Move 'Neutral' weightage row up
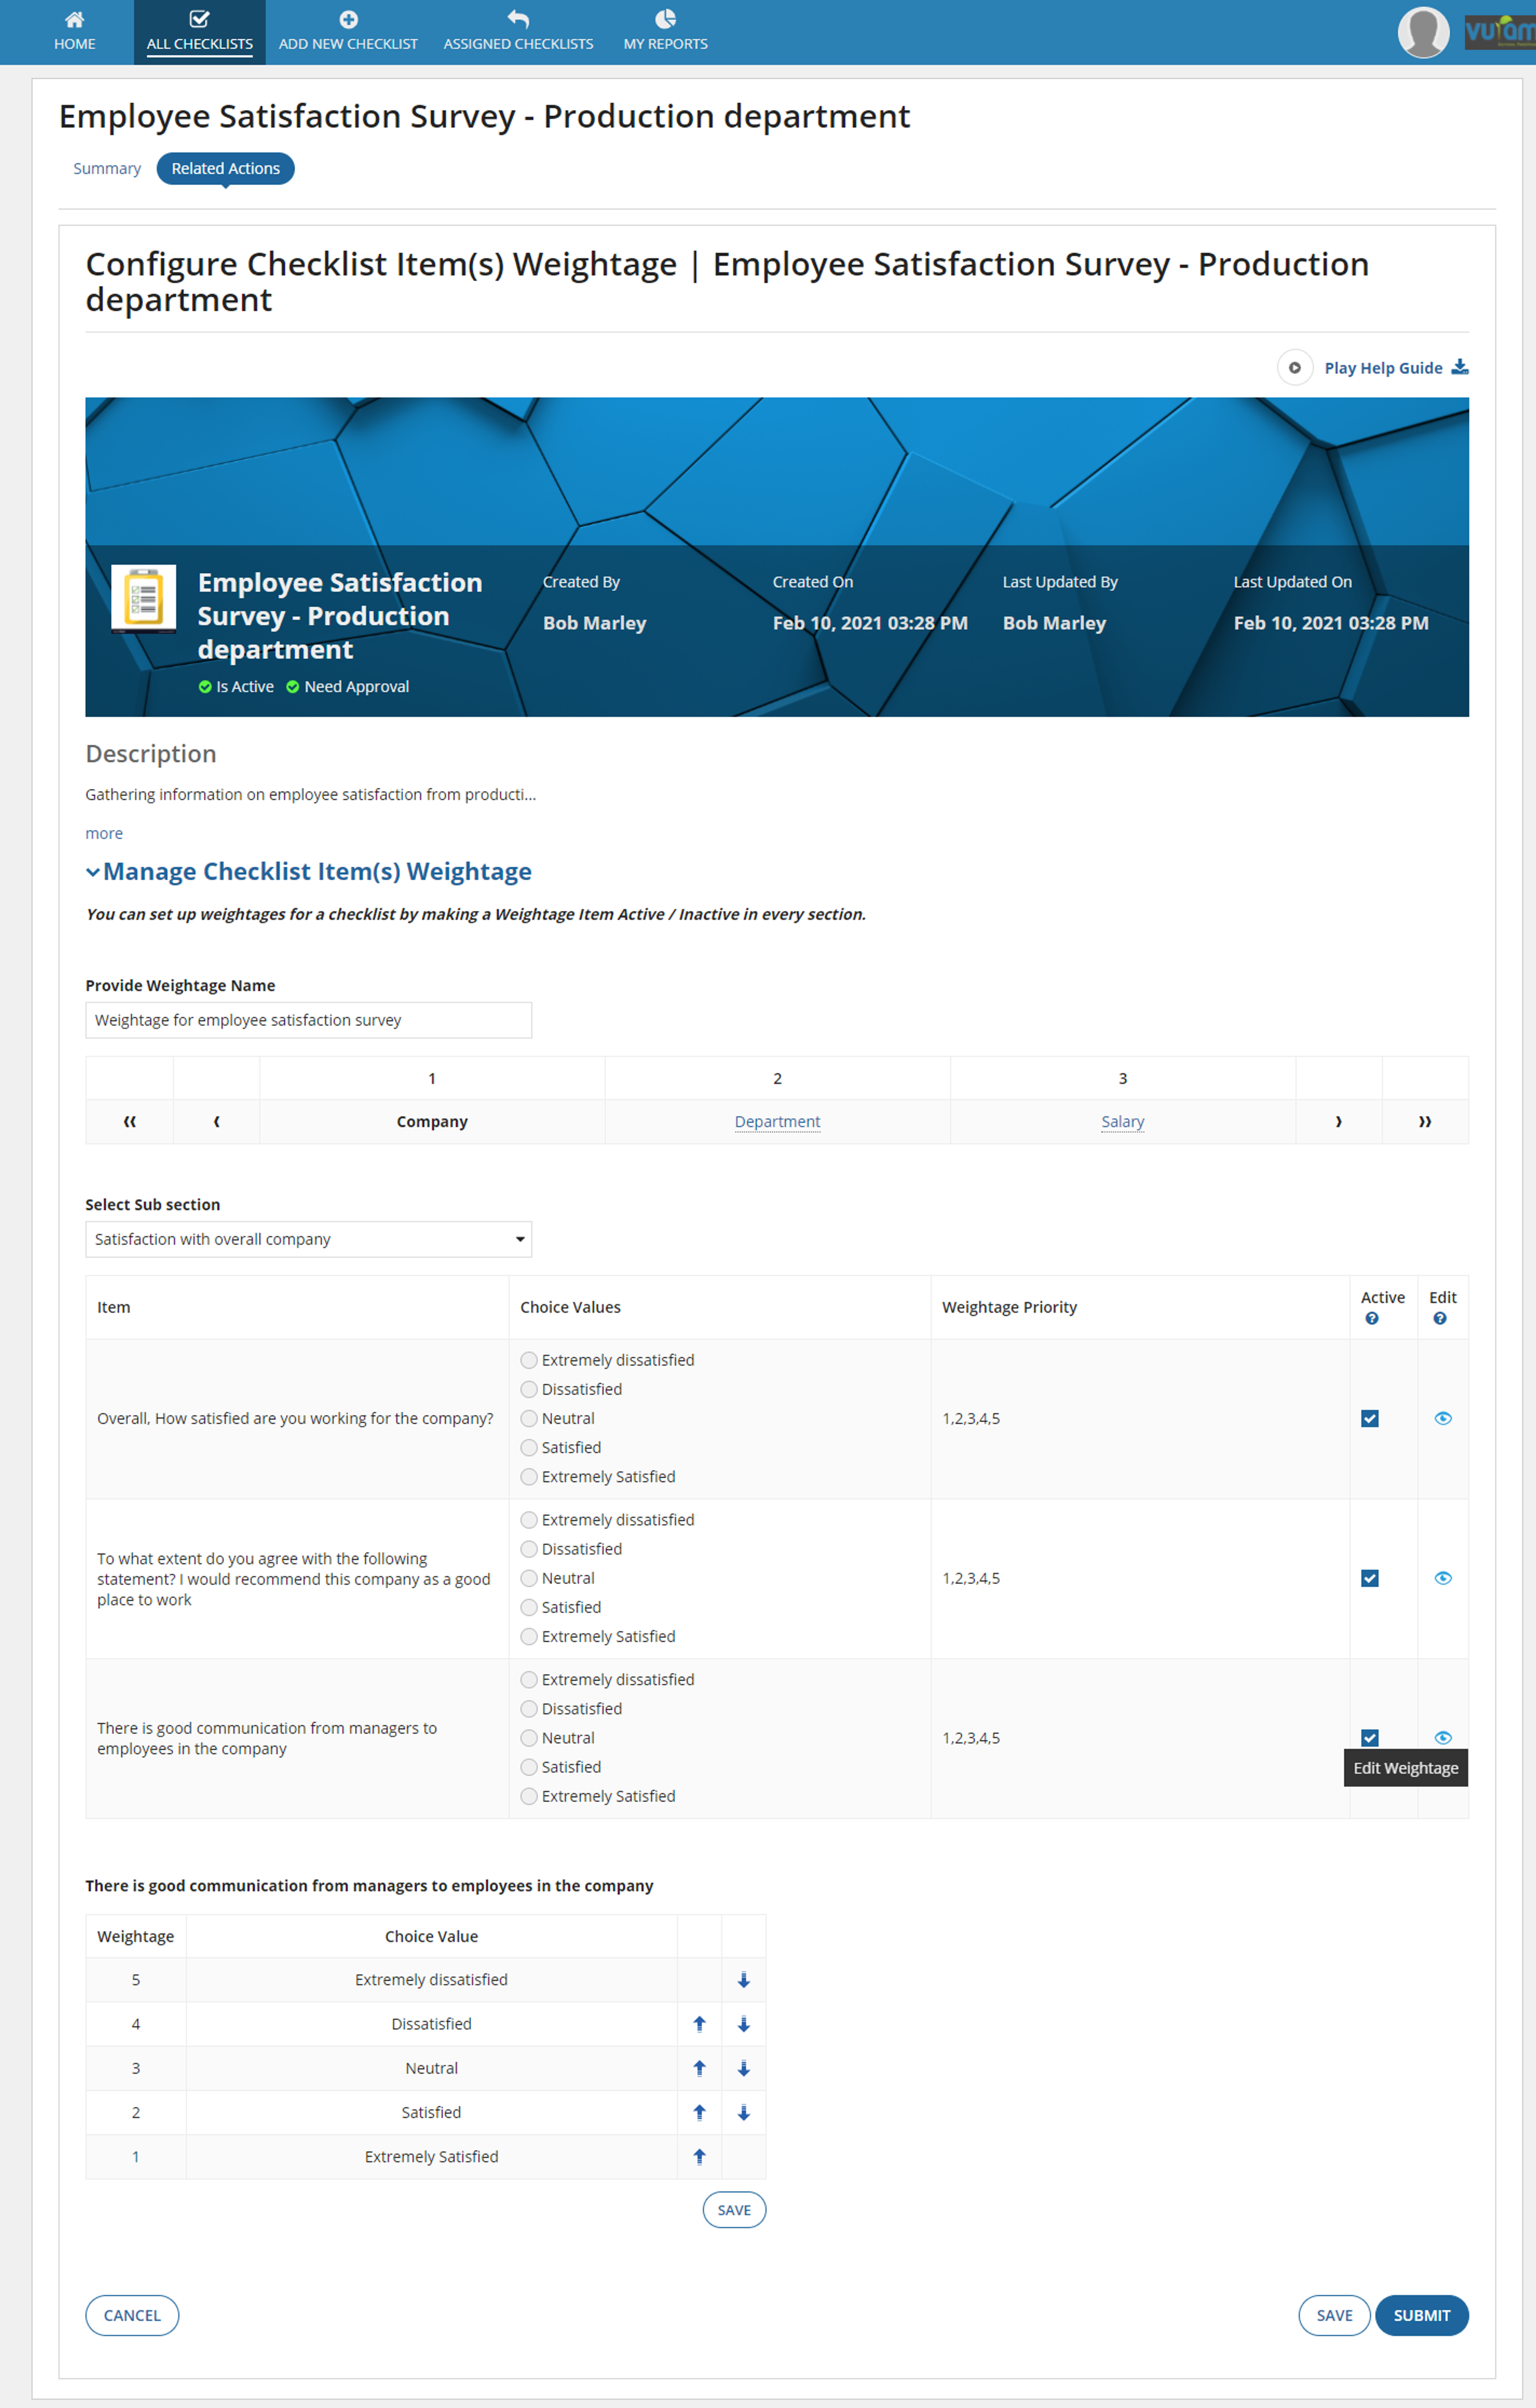The image size is (1536, 2408). (699, 2068)
